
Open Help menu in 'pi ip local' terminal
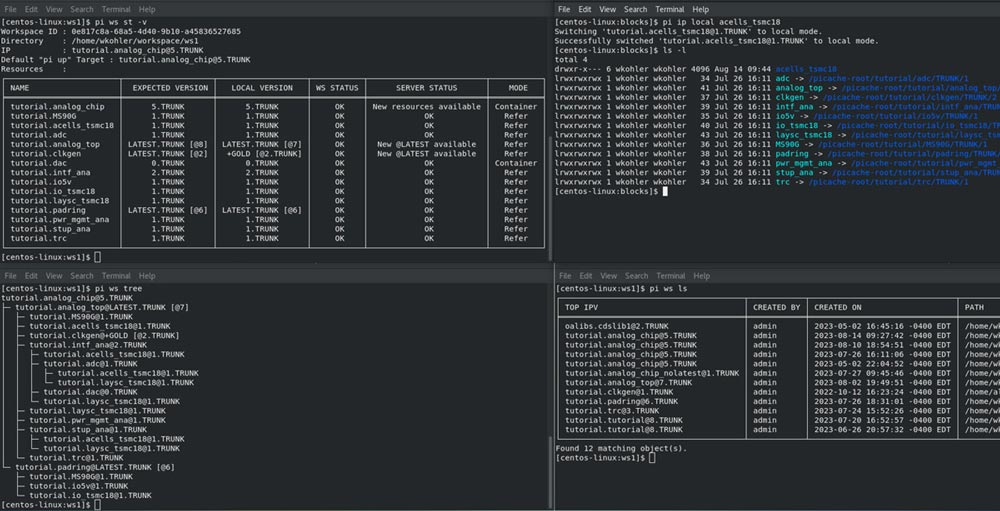point(701,10)
